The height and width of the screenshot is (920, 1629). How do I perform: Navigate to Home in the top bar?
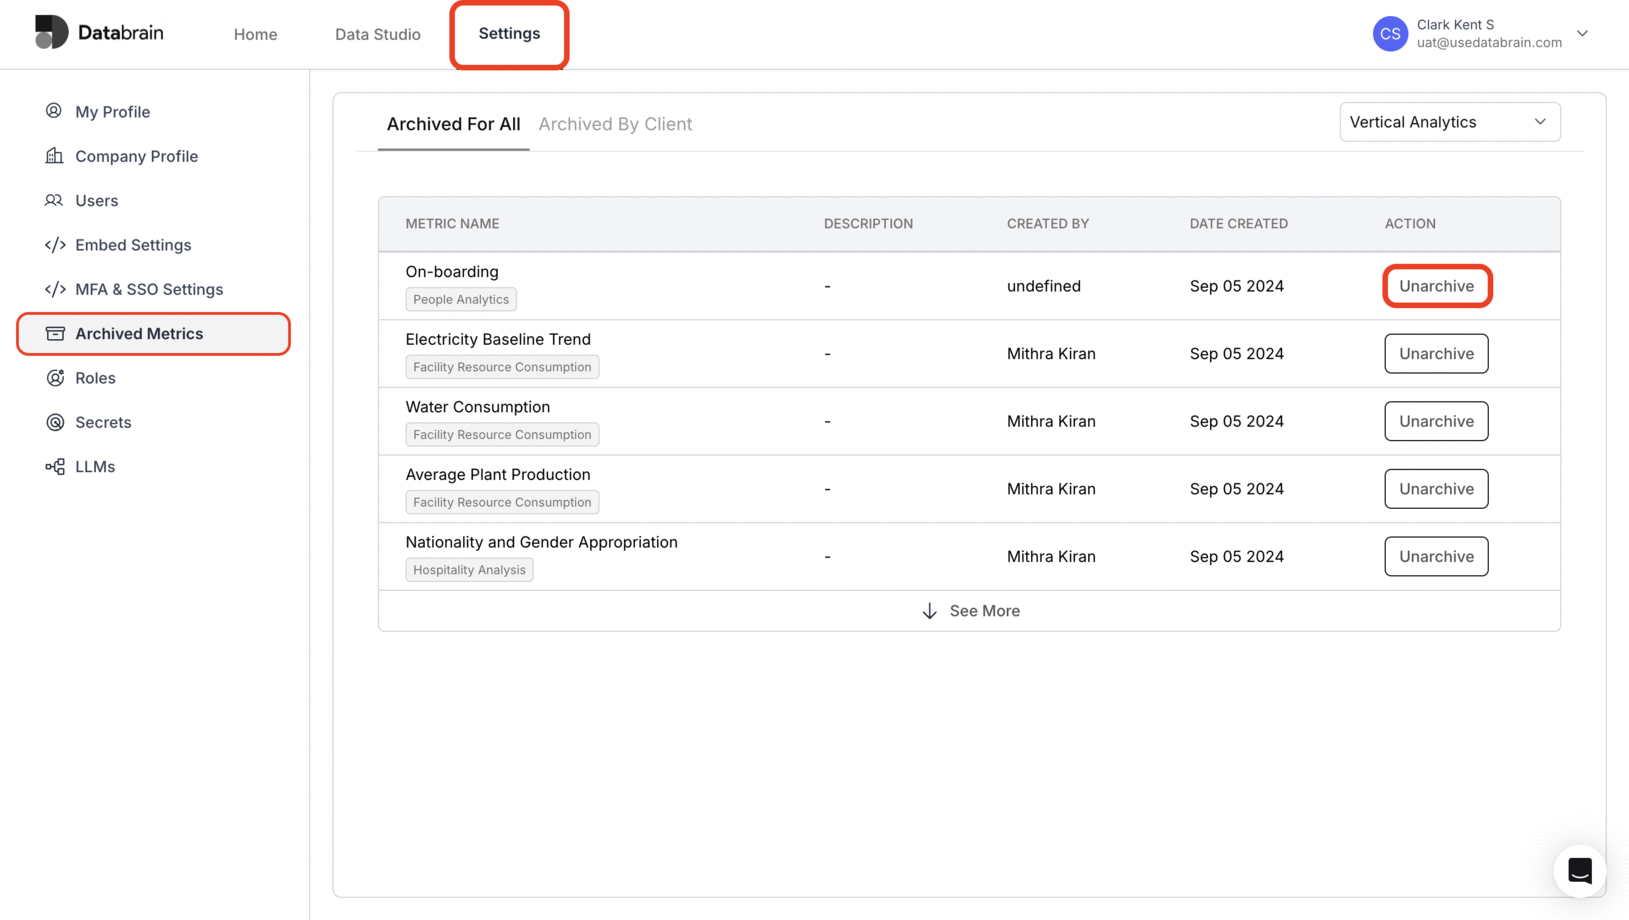[255, 33]
